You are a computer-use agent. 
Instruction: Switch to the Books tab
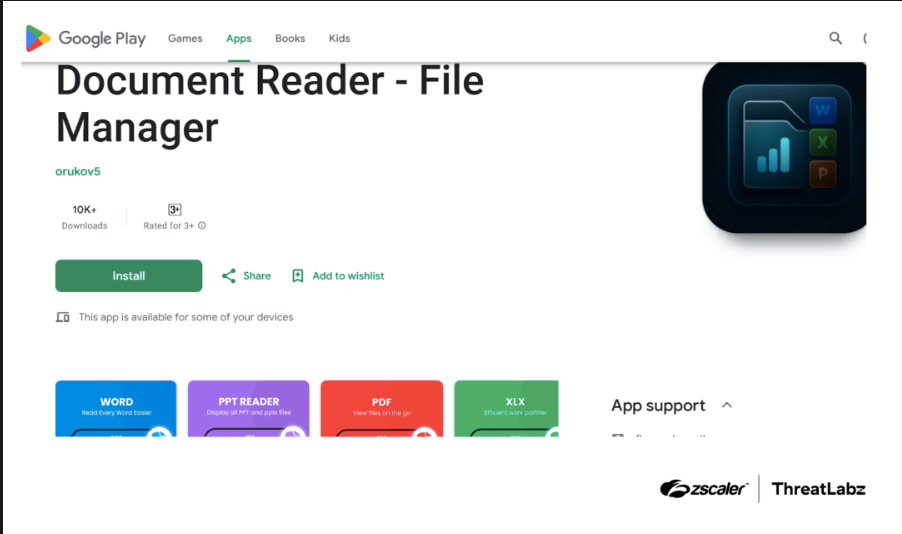(x=290, y=39)
